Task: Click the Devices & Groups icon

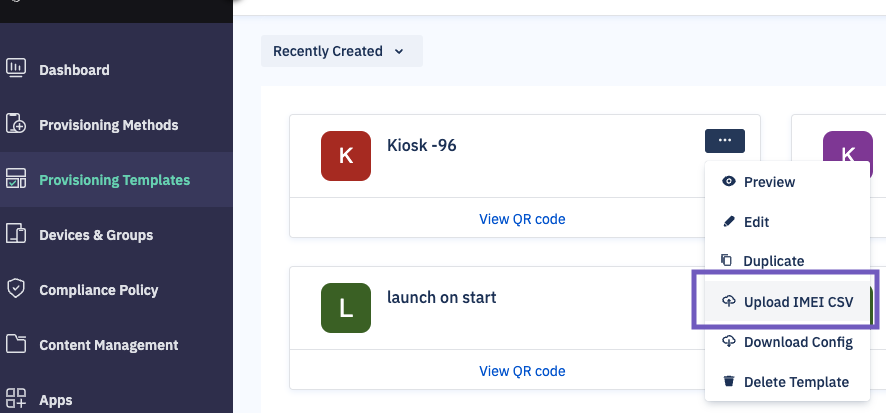Action: 16,234
